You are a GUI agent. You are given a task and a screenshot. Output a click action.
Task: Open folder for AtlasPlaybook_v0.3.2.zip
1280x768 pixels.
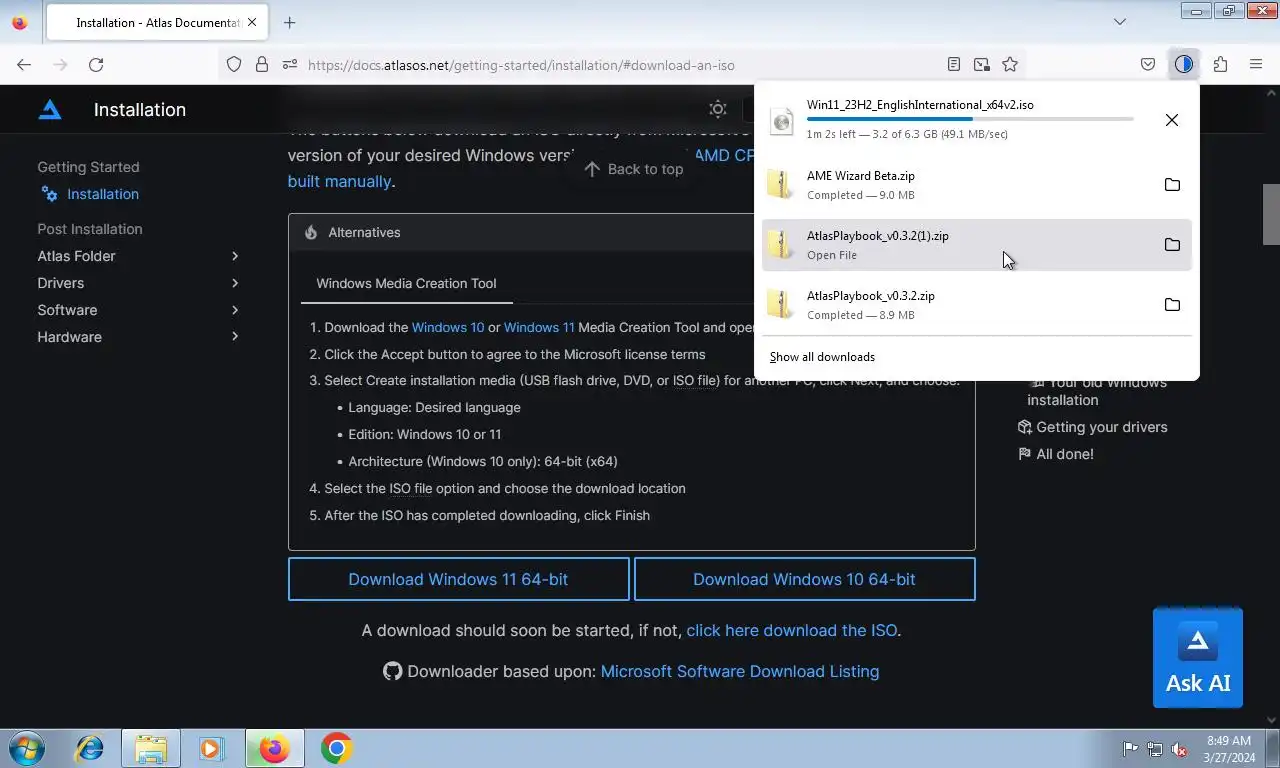(x=1172, y=305)
